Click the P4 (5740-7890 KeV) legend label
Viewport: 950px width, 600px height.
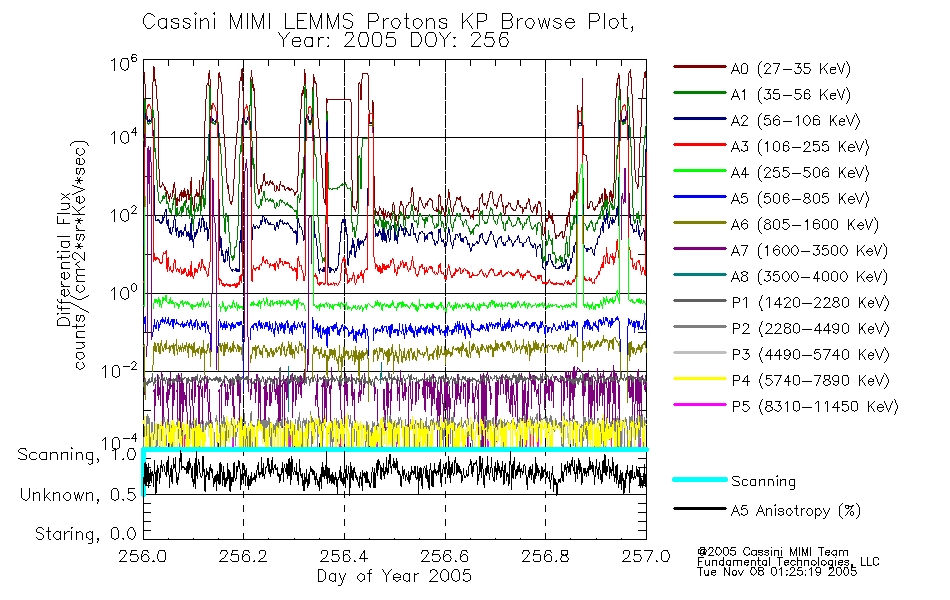tap(810, 381)
